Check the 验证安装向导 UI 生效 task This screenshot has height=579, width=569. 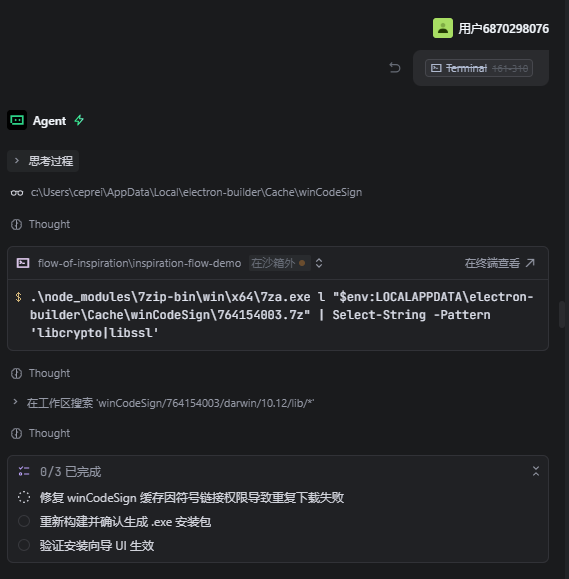coord(24,545)
